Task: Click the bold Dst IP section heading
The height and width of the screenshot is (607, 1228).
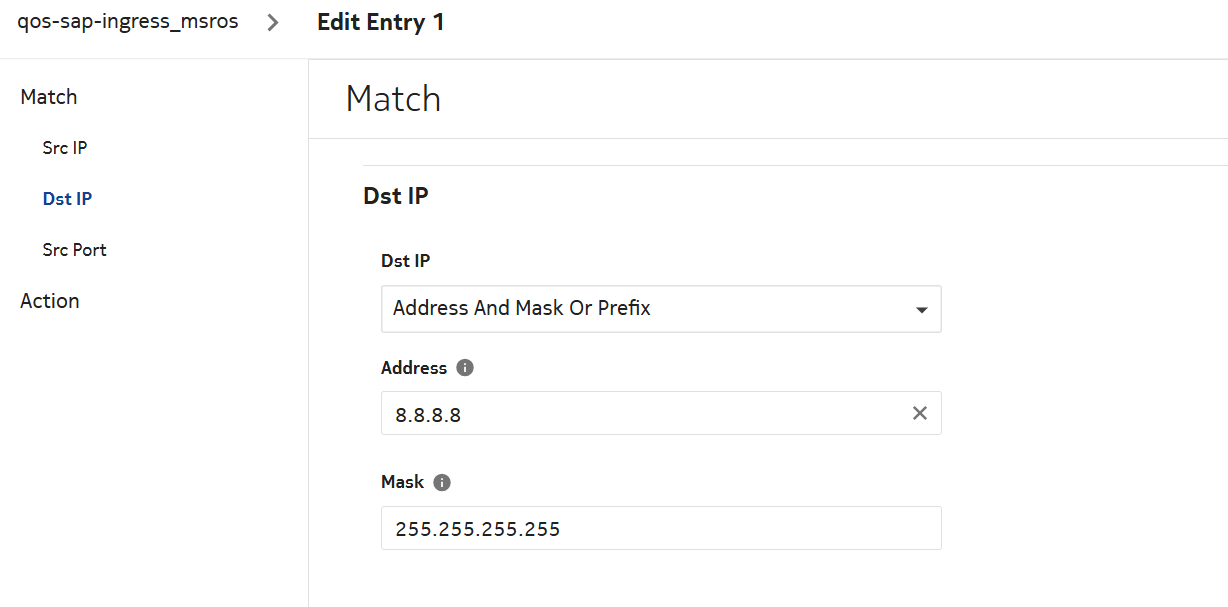Action: [396, 196]
